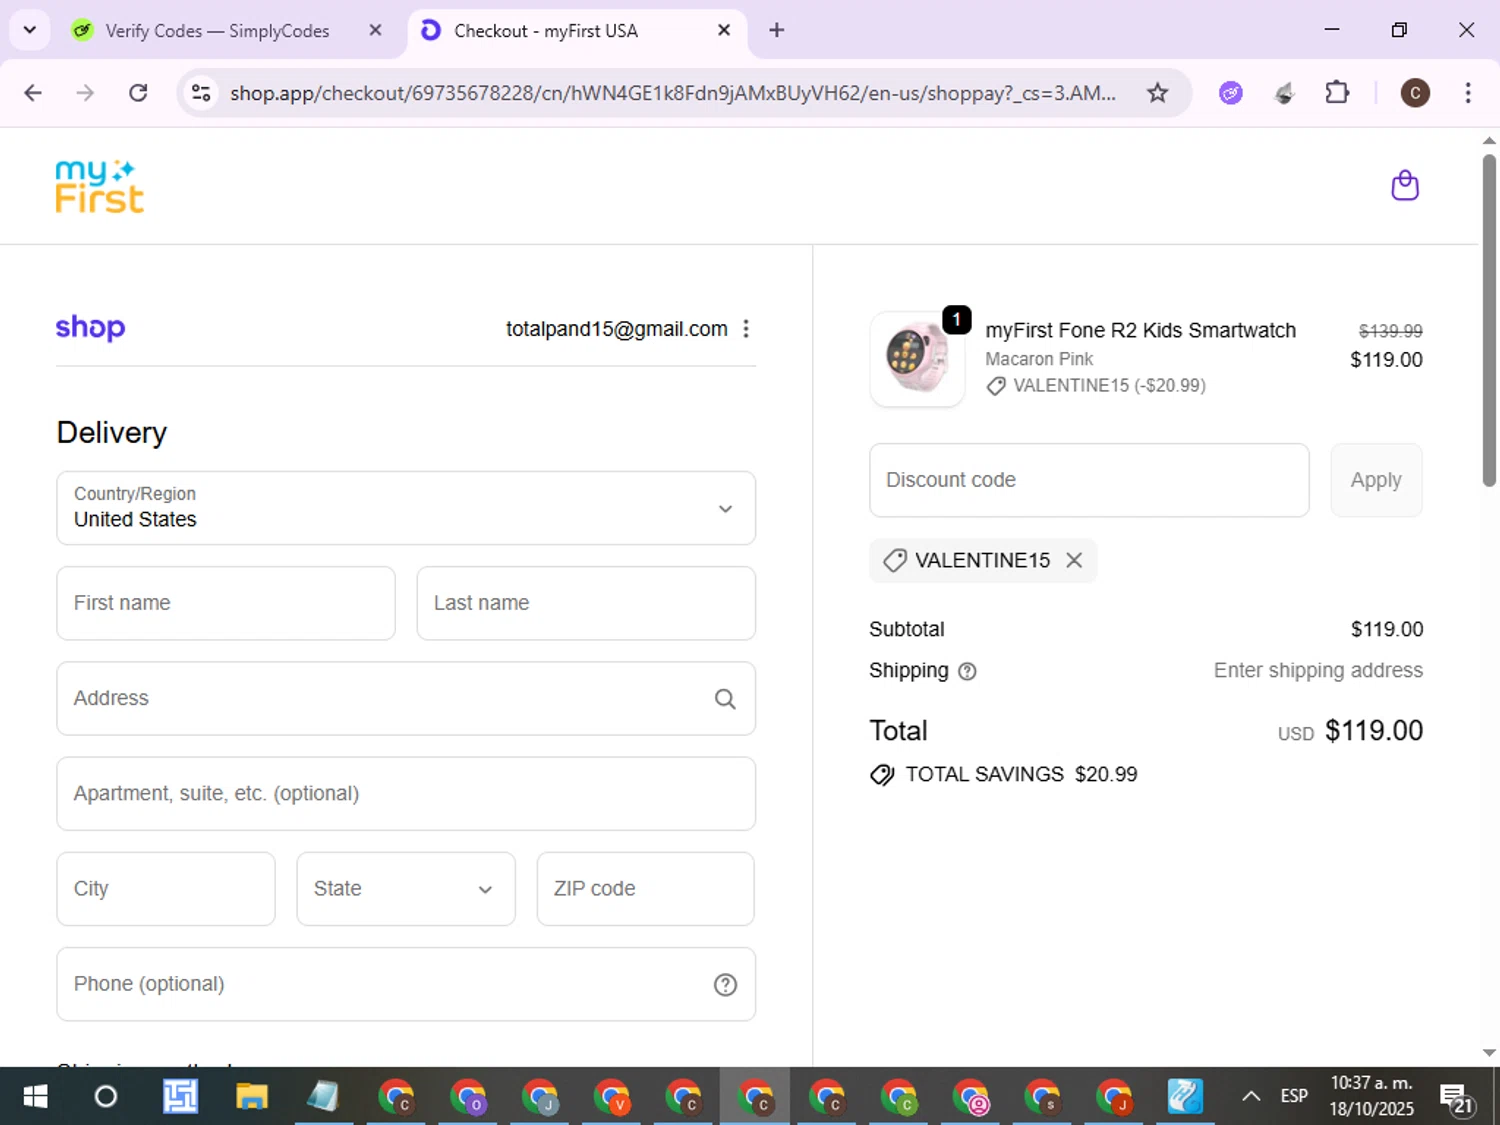
Task: Focus the Address input field
Action: 406,698
